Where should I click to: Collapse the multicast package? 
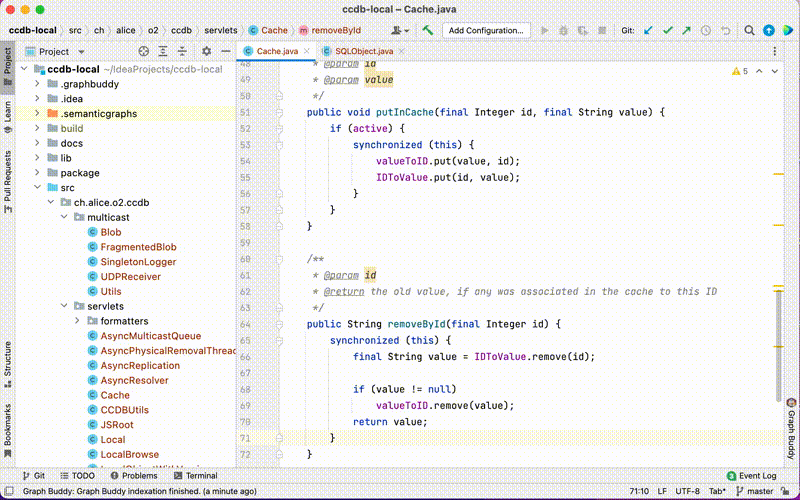point(65,217)
